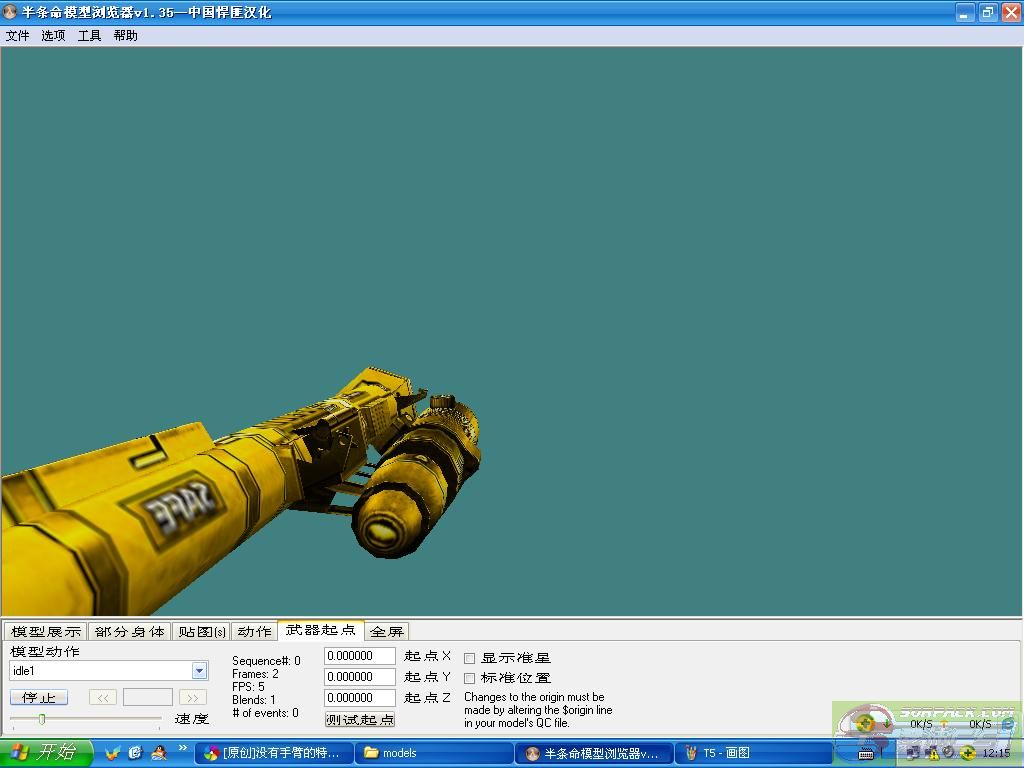1024x768 pixels.
Task: Open the 文件 menu
Action: [x=18, y=35]
